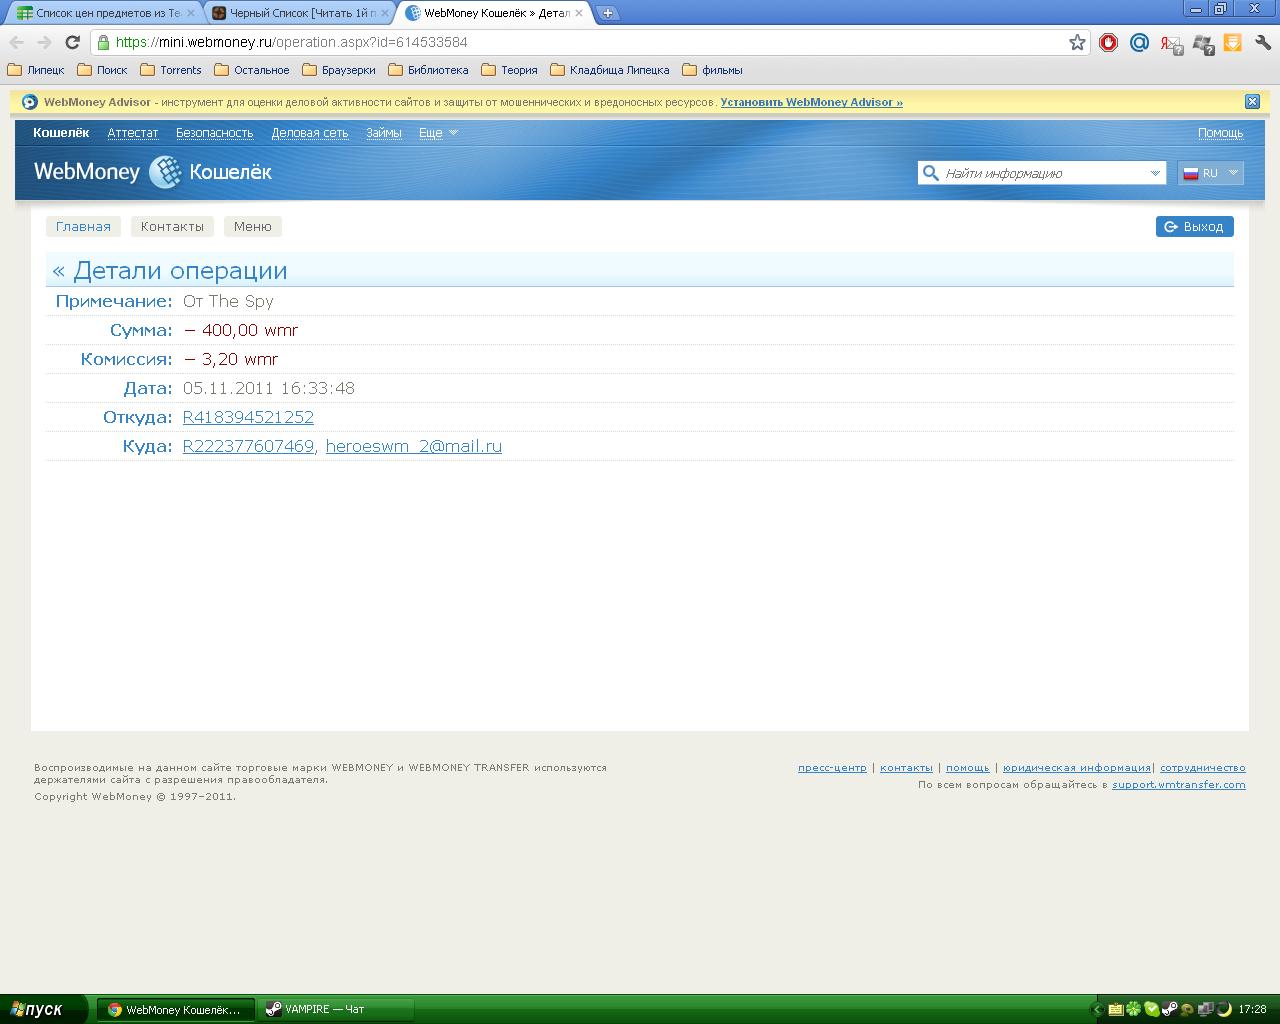Open the Липецк bookmarks folder
The width and height of the screenshot is (1280, 1024).
[36, 70]
